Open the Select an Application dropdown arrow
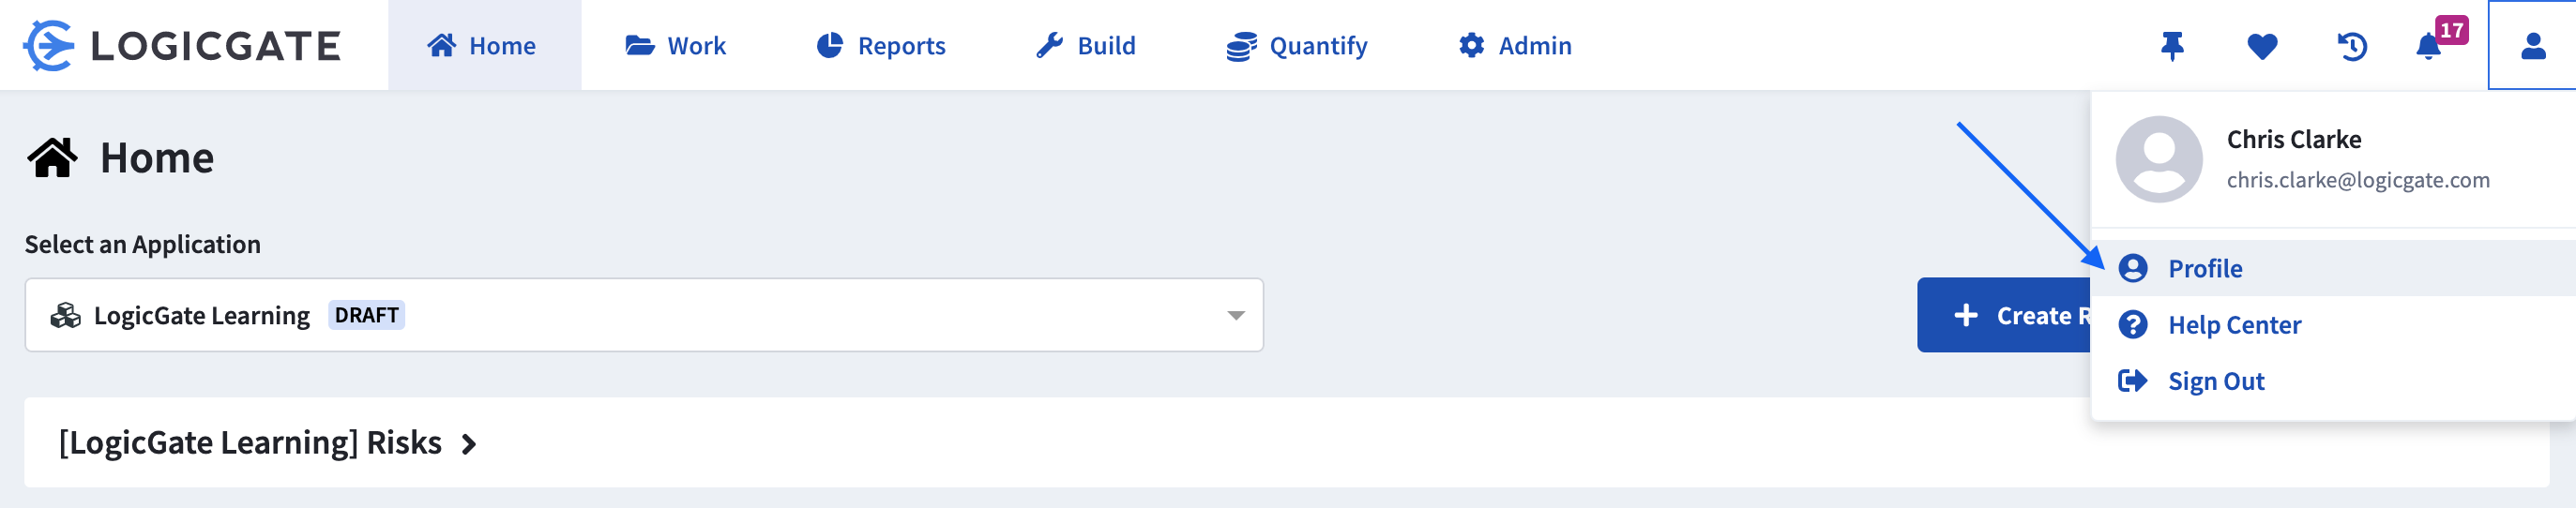Image resolution: width=2576 pixels, height=508 pixels. coord(1236,315)
